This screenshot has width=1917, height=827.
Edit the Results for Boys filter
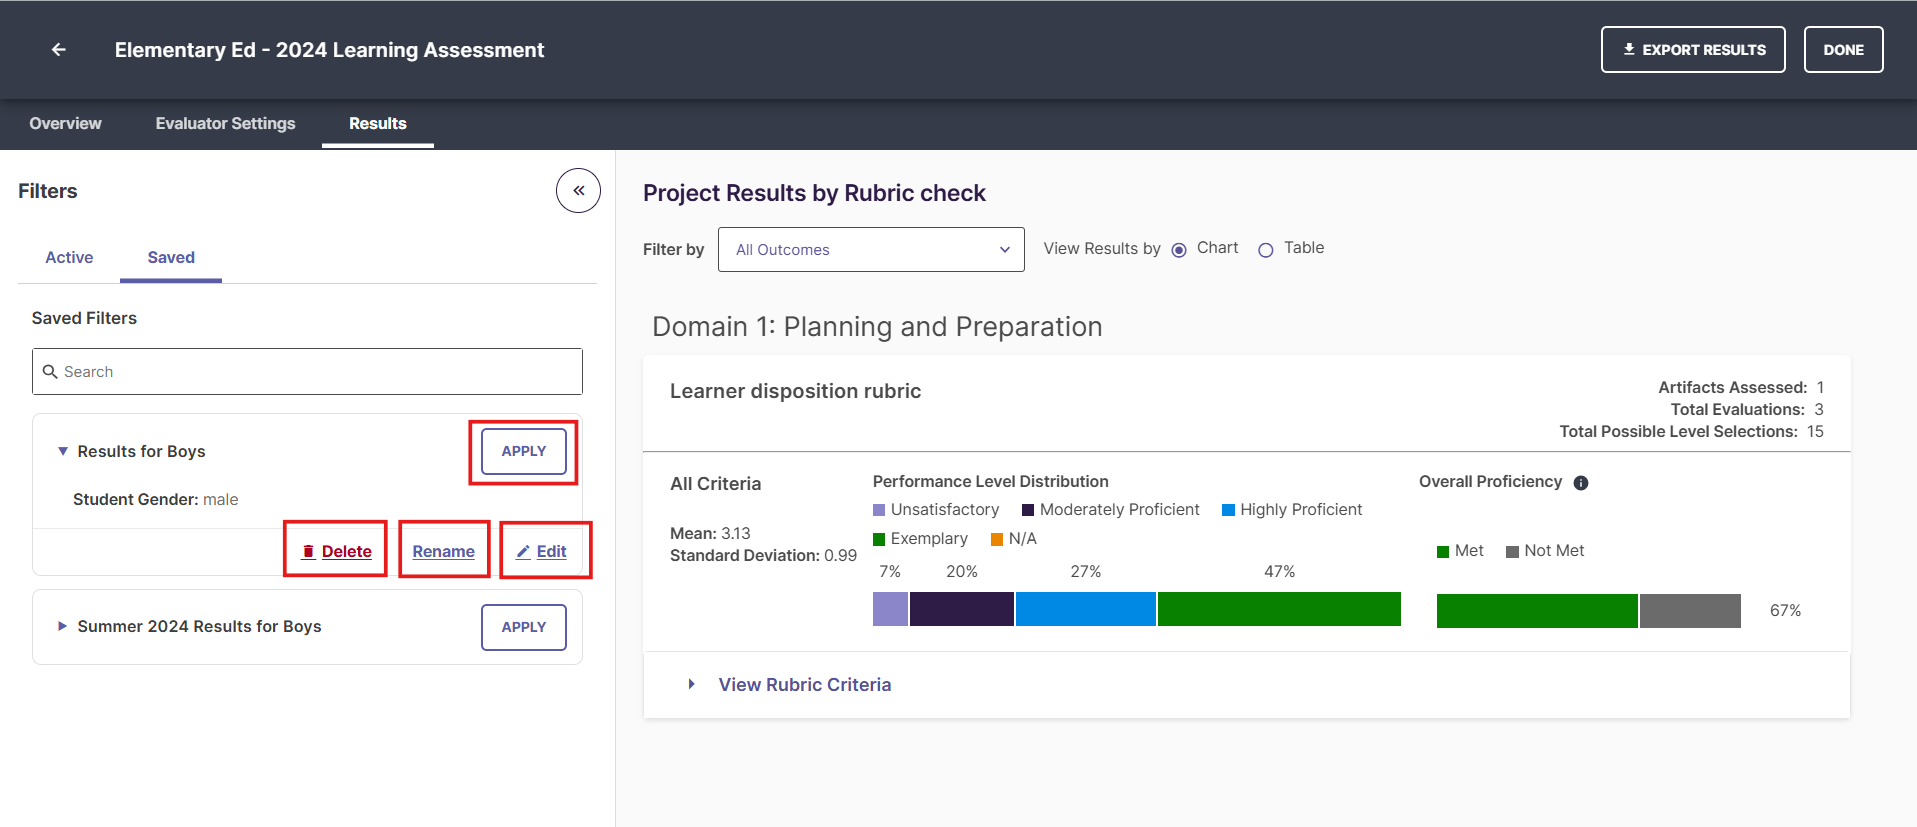(x=541, y=551)
